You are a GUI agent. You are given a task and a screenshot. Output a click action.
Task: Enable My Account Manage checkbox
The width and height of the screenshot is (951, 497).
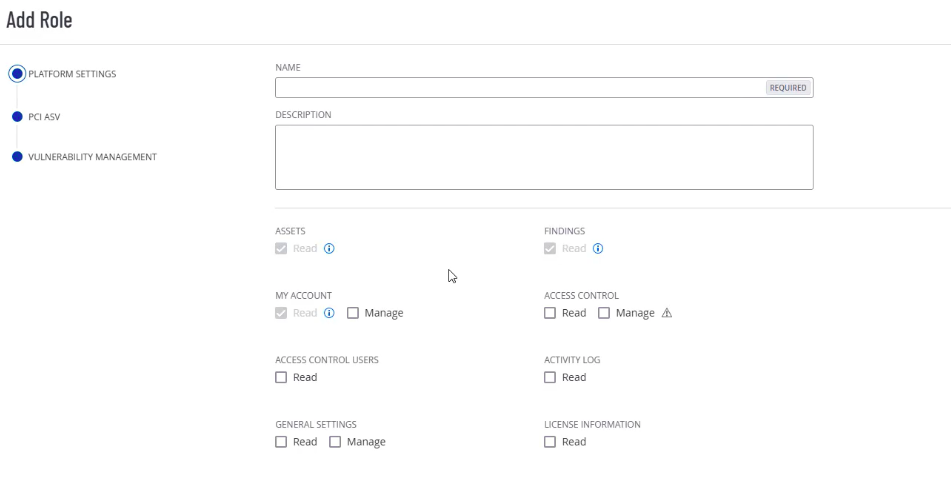pyautogui.click(x=353, y=313)
